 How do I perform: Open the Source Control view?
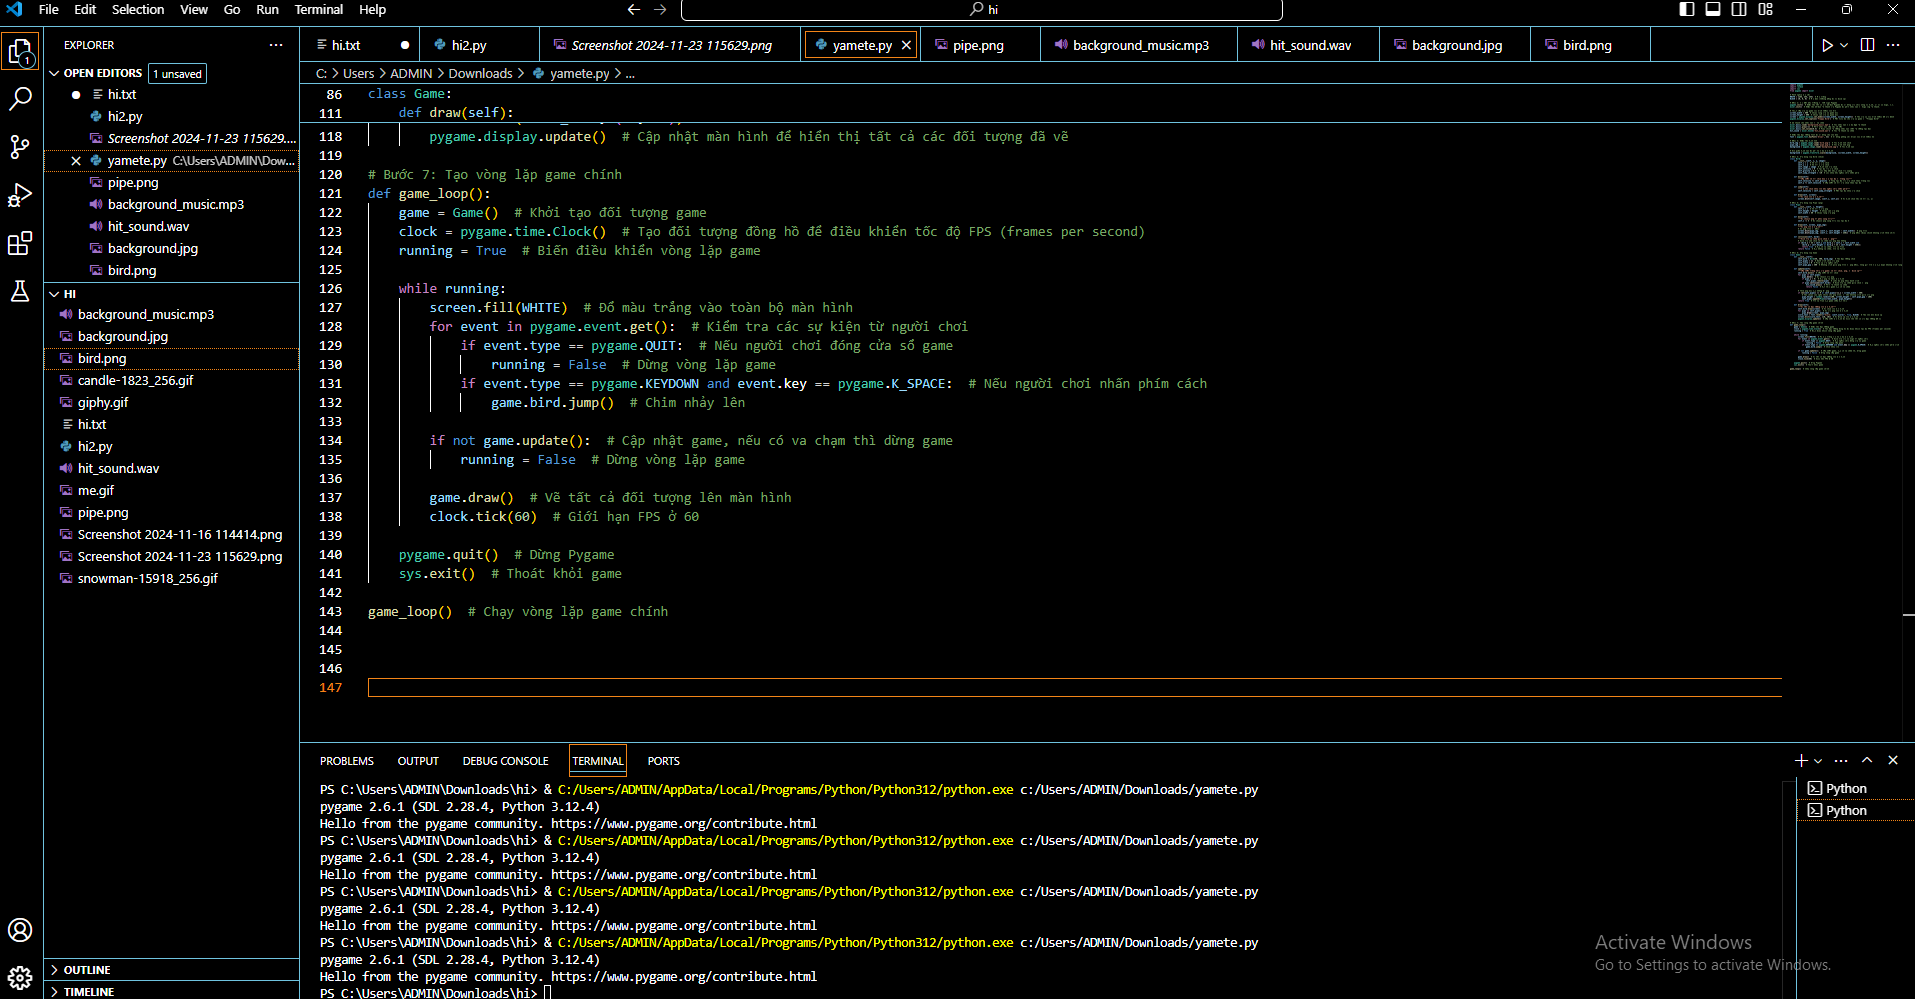[x=21, y=147]
